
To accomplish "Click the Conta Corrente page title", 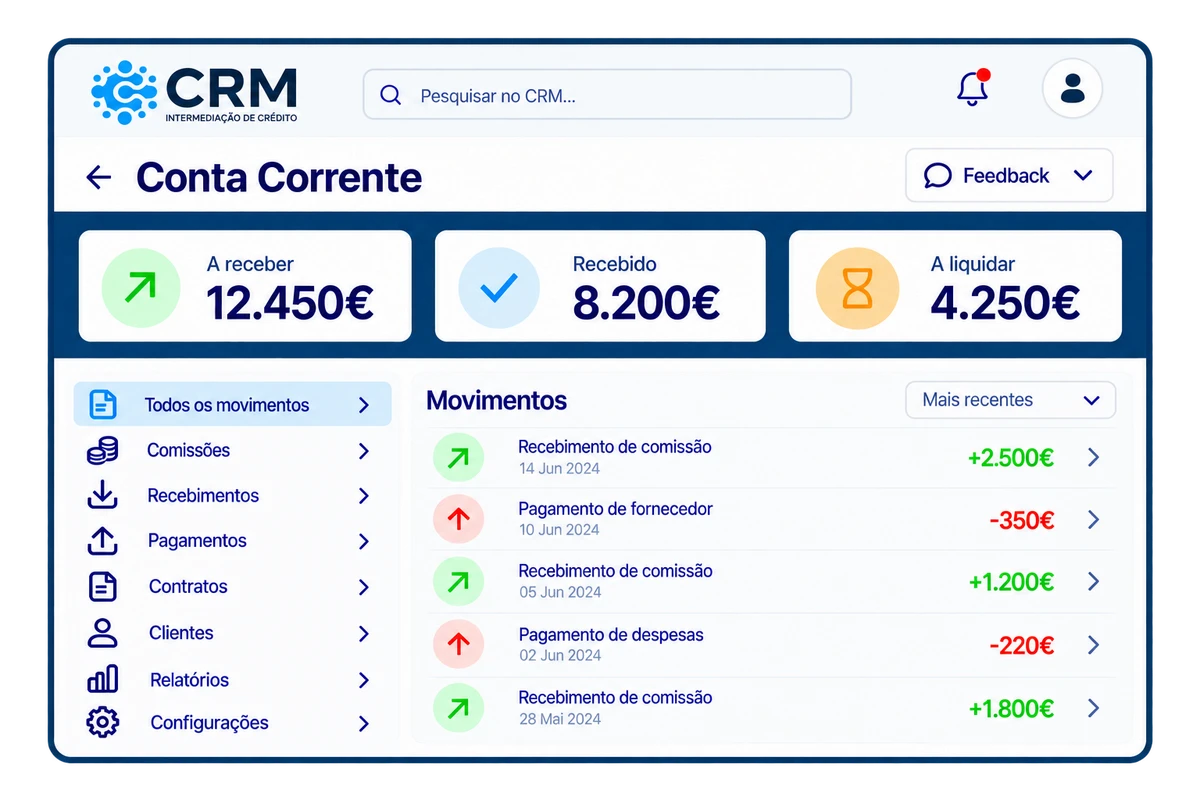I will pos(279,178).
